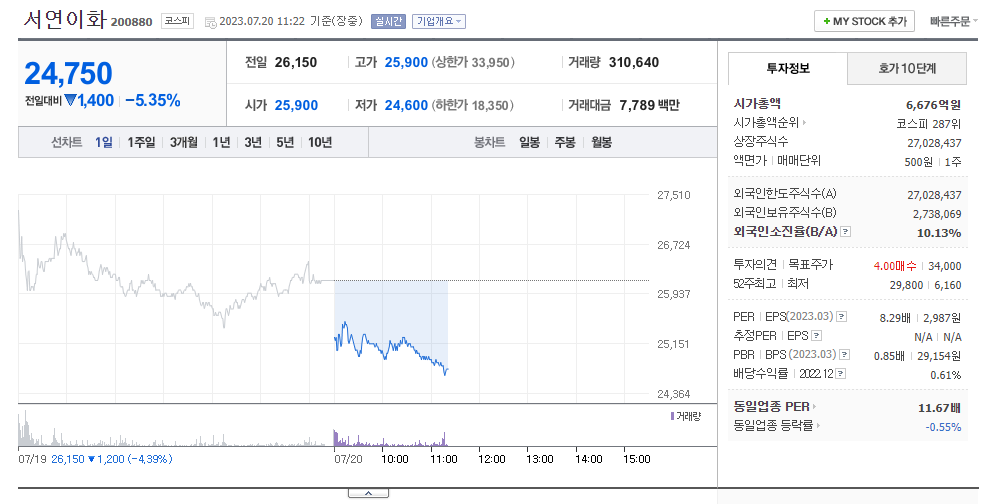This screenshot has width=1002, height=504.
Task: Click the 거래량 value 310,640
Action: pyautogui.click(x=634, y=63)
